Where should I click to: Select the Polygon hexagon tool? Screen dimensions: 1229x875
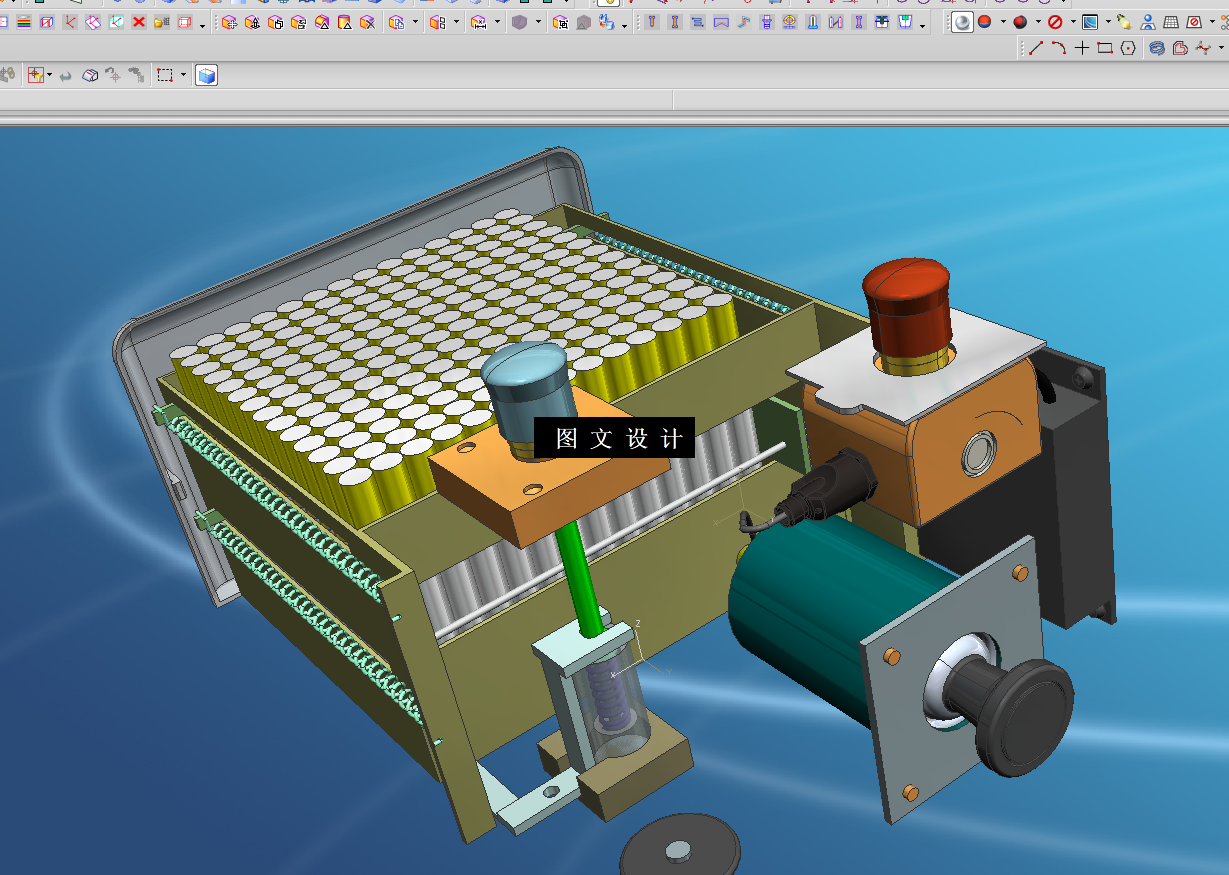(1128, 47)
